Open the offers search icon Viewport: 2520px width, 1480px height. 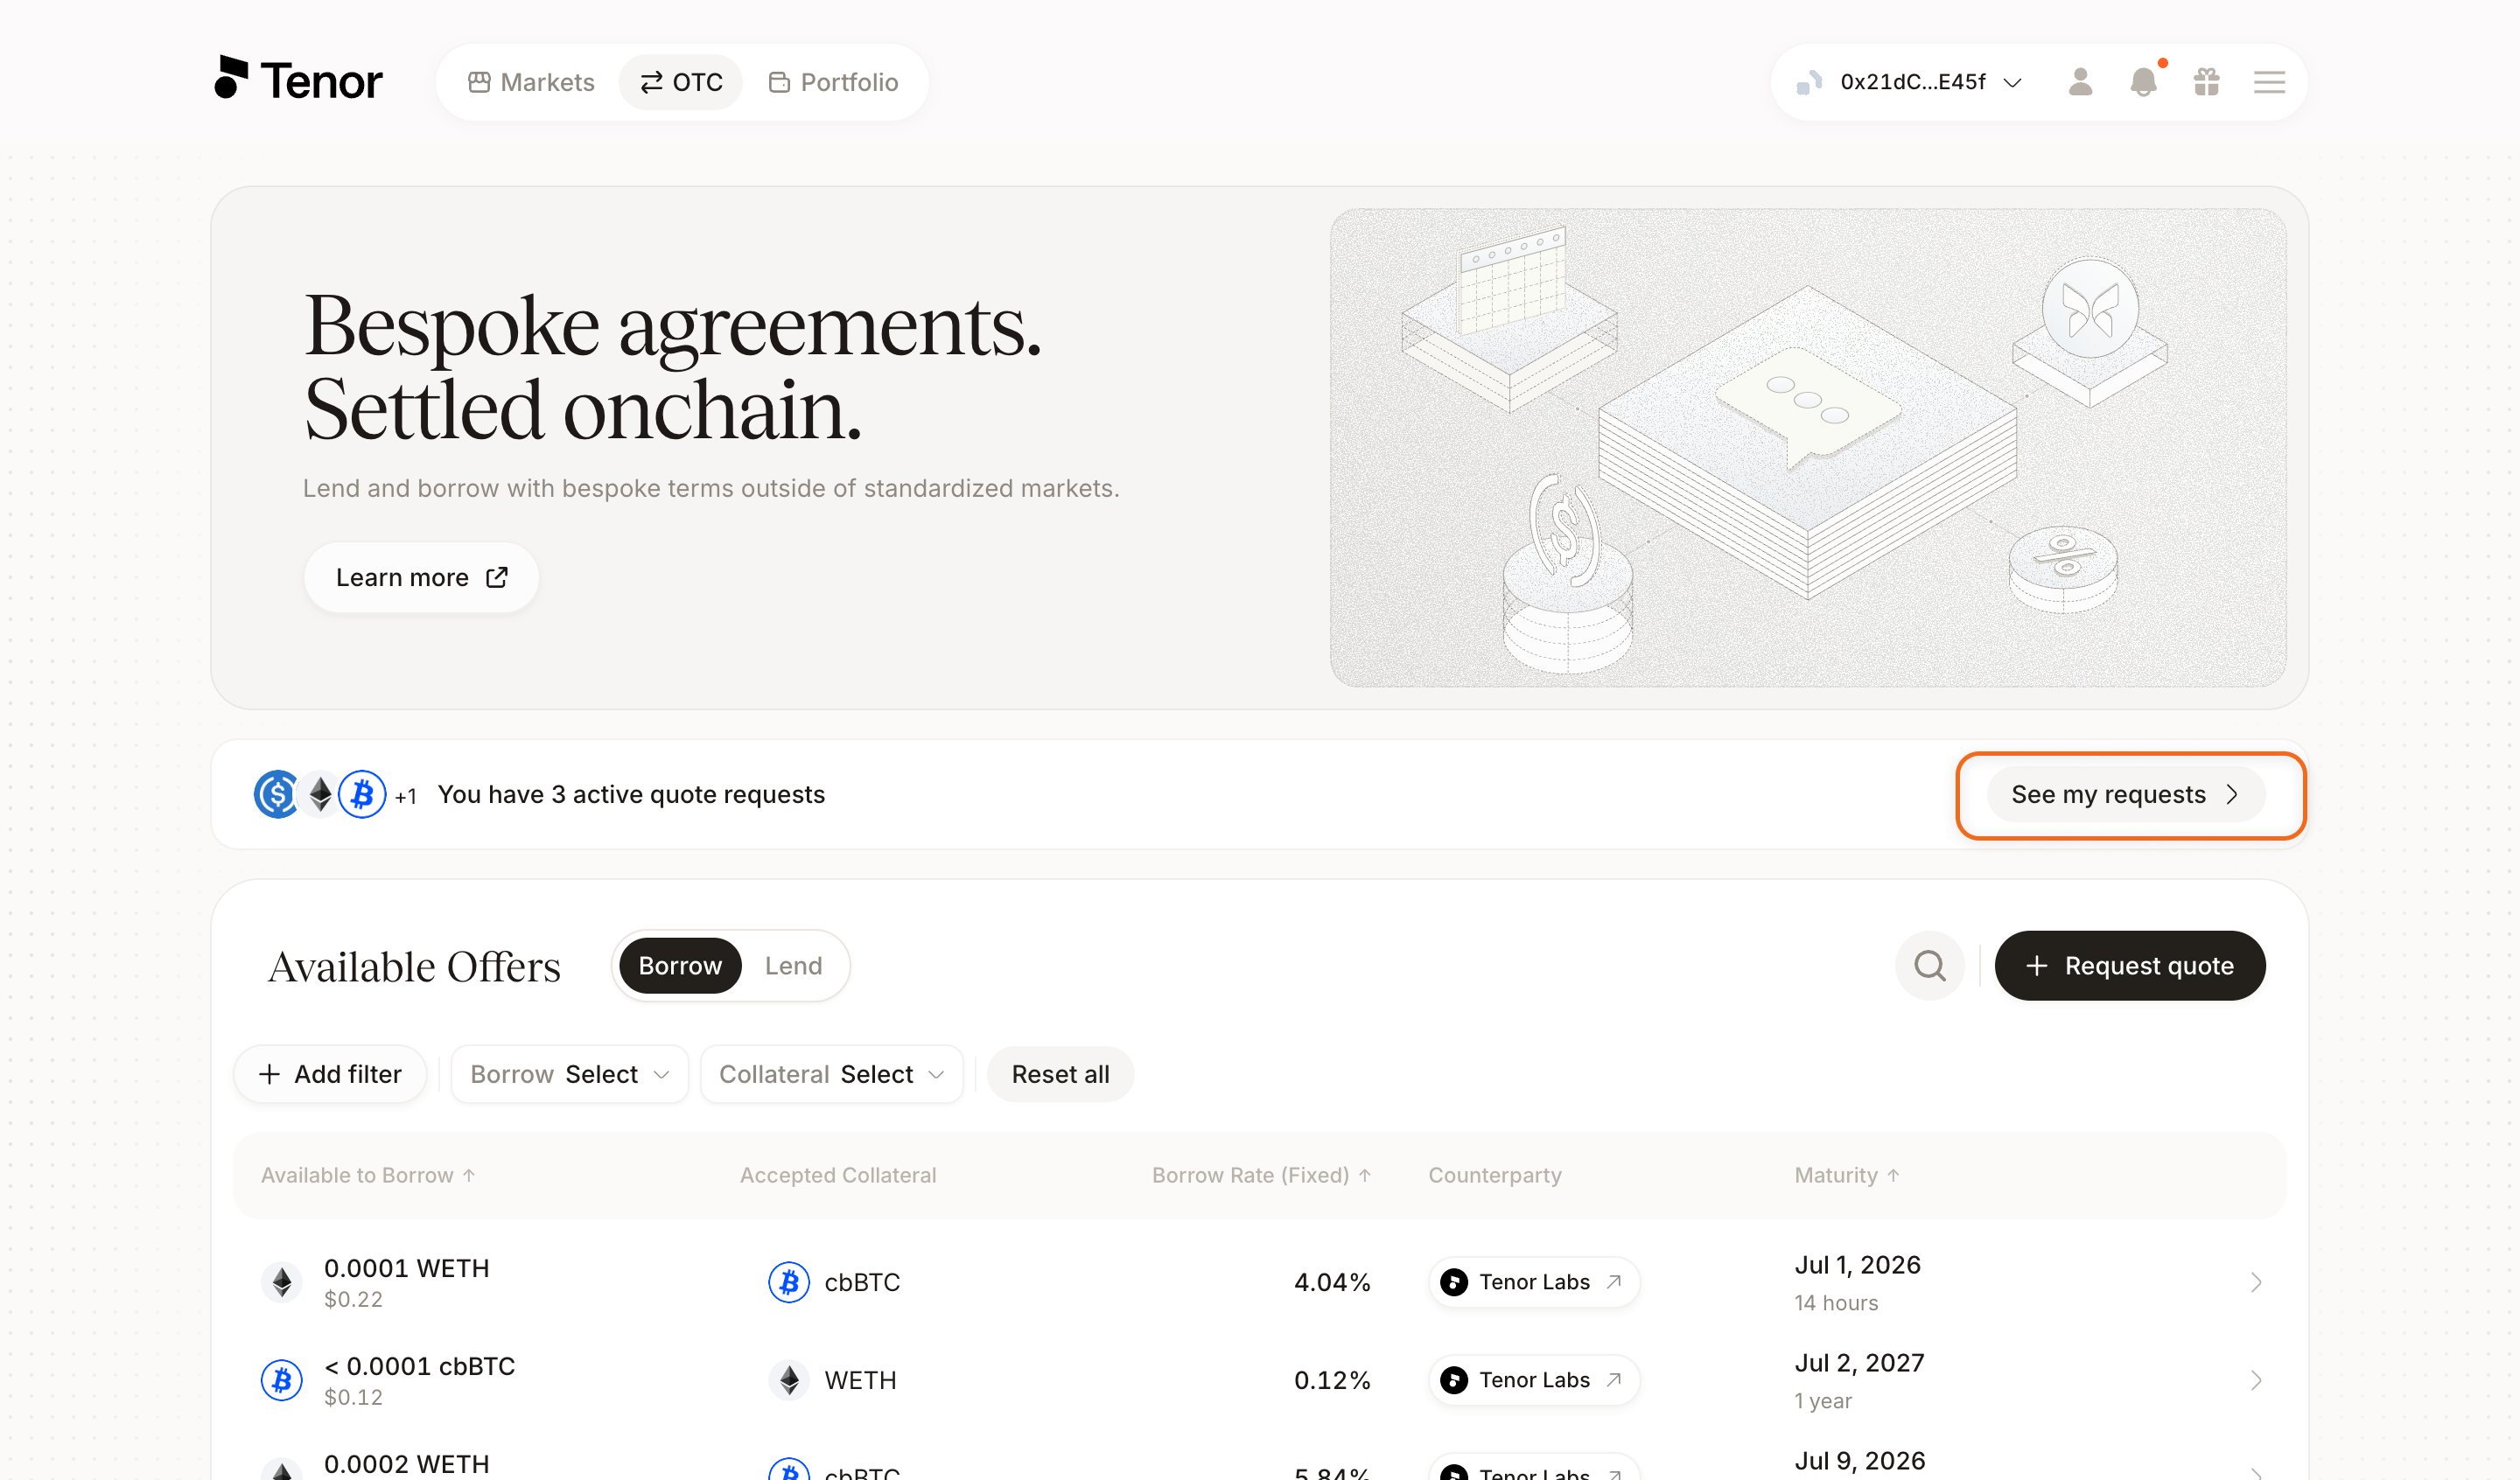[1929, 965]
